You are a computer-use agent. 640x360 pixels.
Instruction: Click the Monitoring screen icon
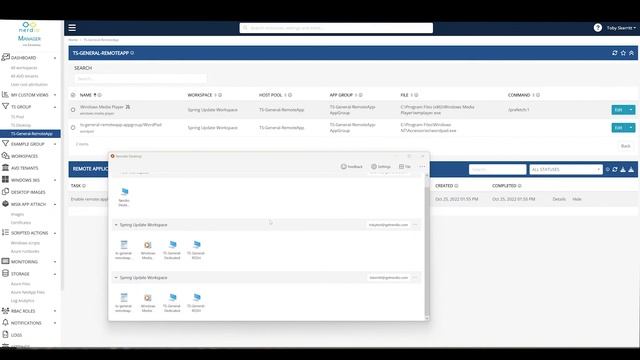(5, 261)
